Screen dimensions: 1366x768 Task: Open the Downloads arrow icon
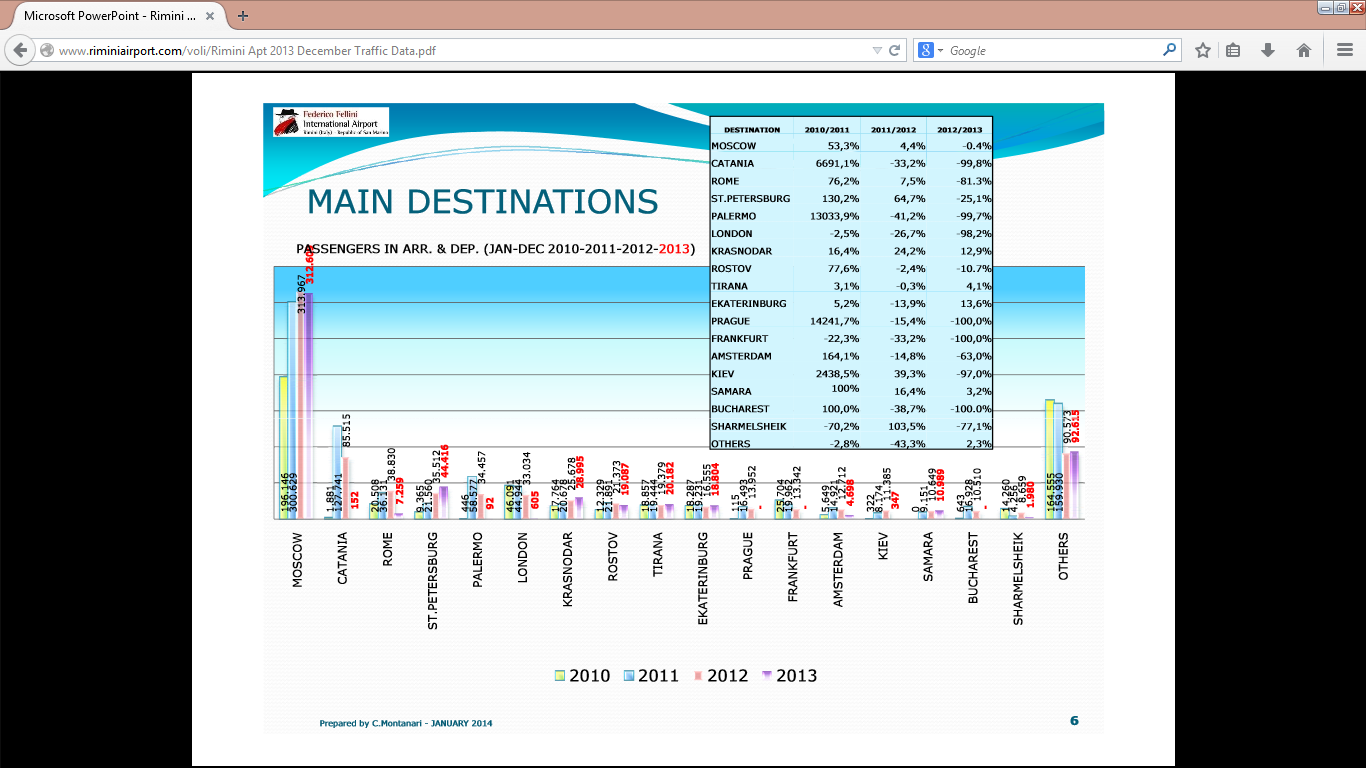[1268, 50]
